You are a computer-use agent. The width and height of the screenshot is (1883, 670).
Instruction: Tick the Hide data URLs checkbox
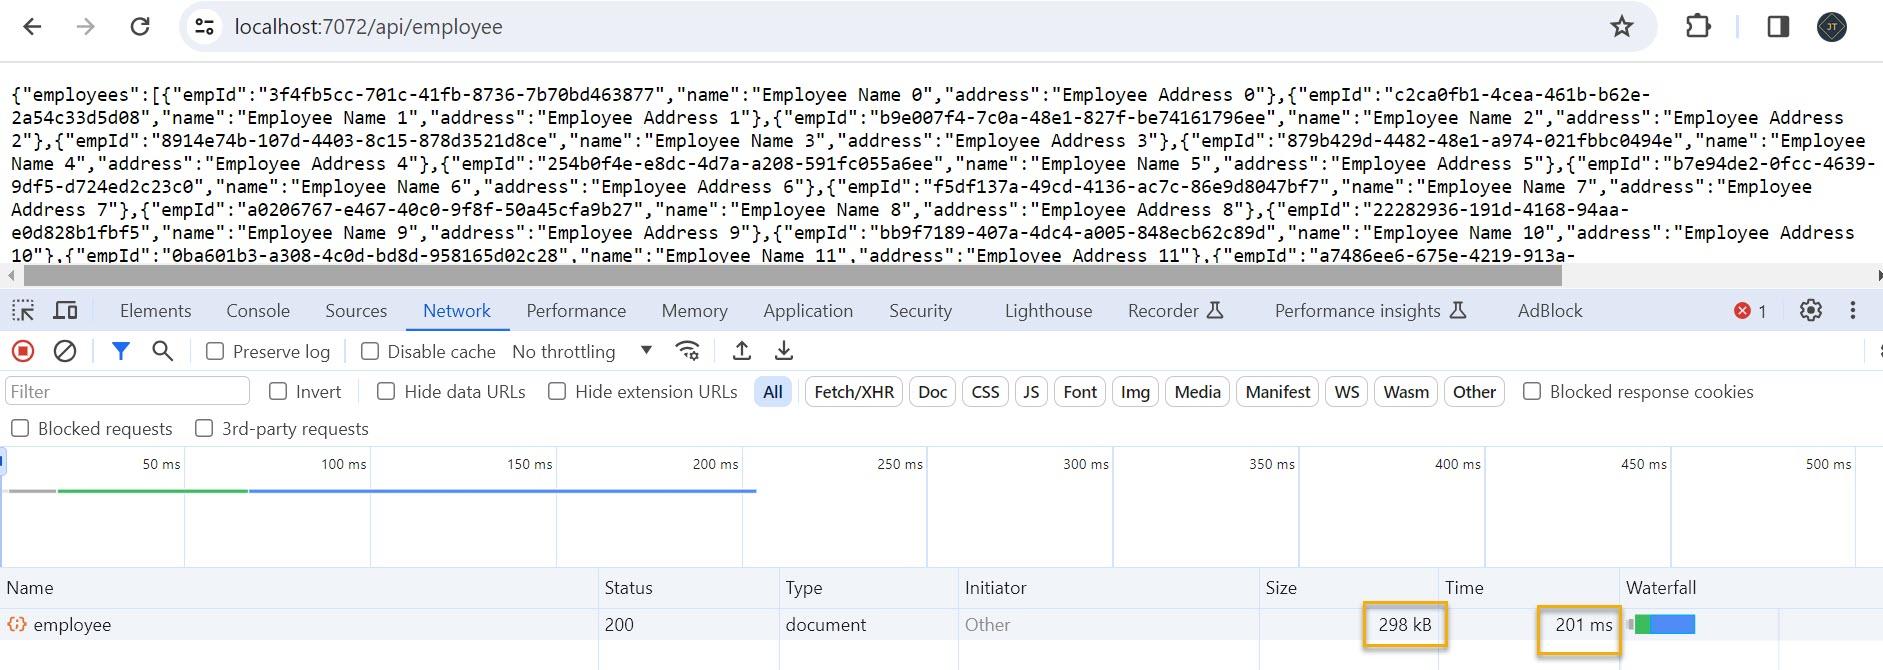point(386,391)
